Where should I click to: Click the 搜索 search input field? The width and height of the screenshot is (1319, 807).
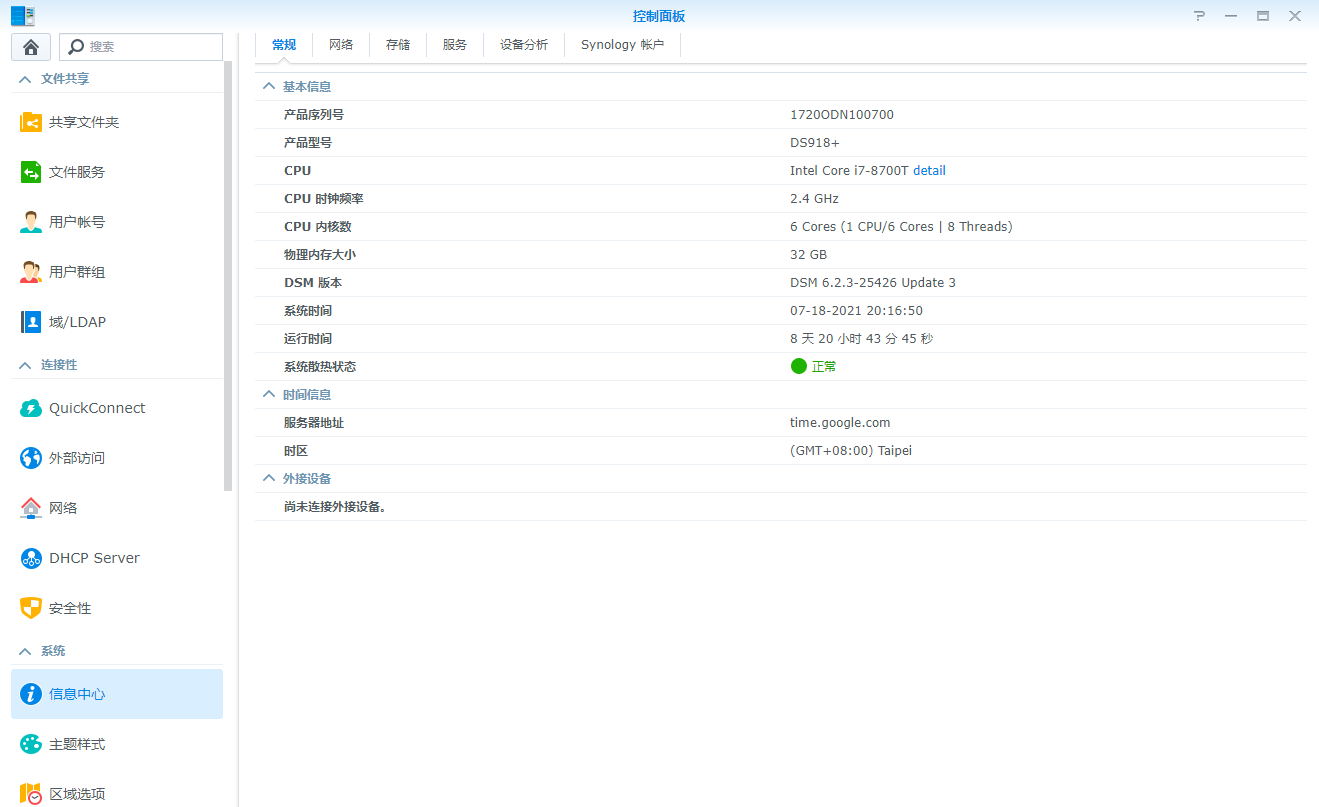tap(141, 47)
